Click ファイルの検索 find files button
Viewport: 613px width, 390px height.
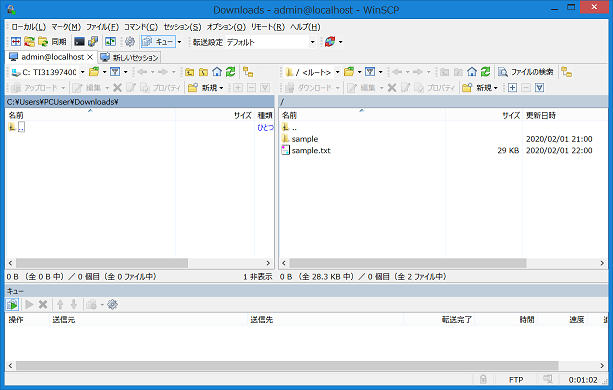[x=526, y=72]
